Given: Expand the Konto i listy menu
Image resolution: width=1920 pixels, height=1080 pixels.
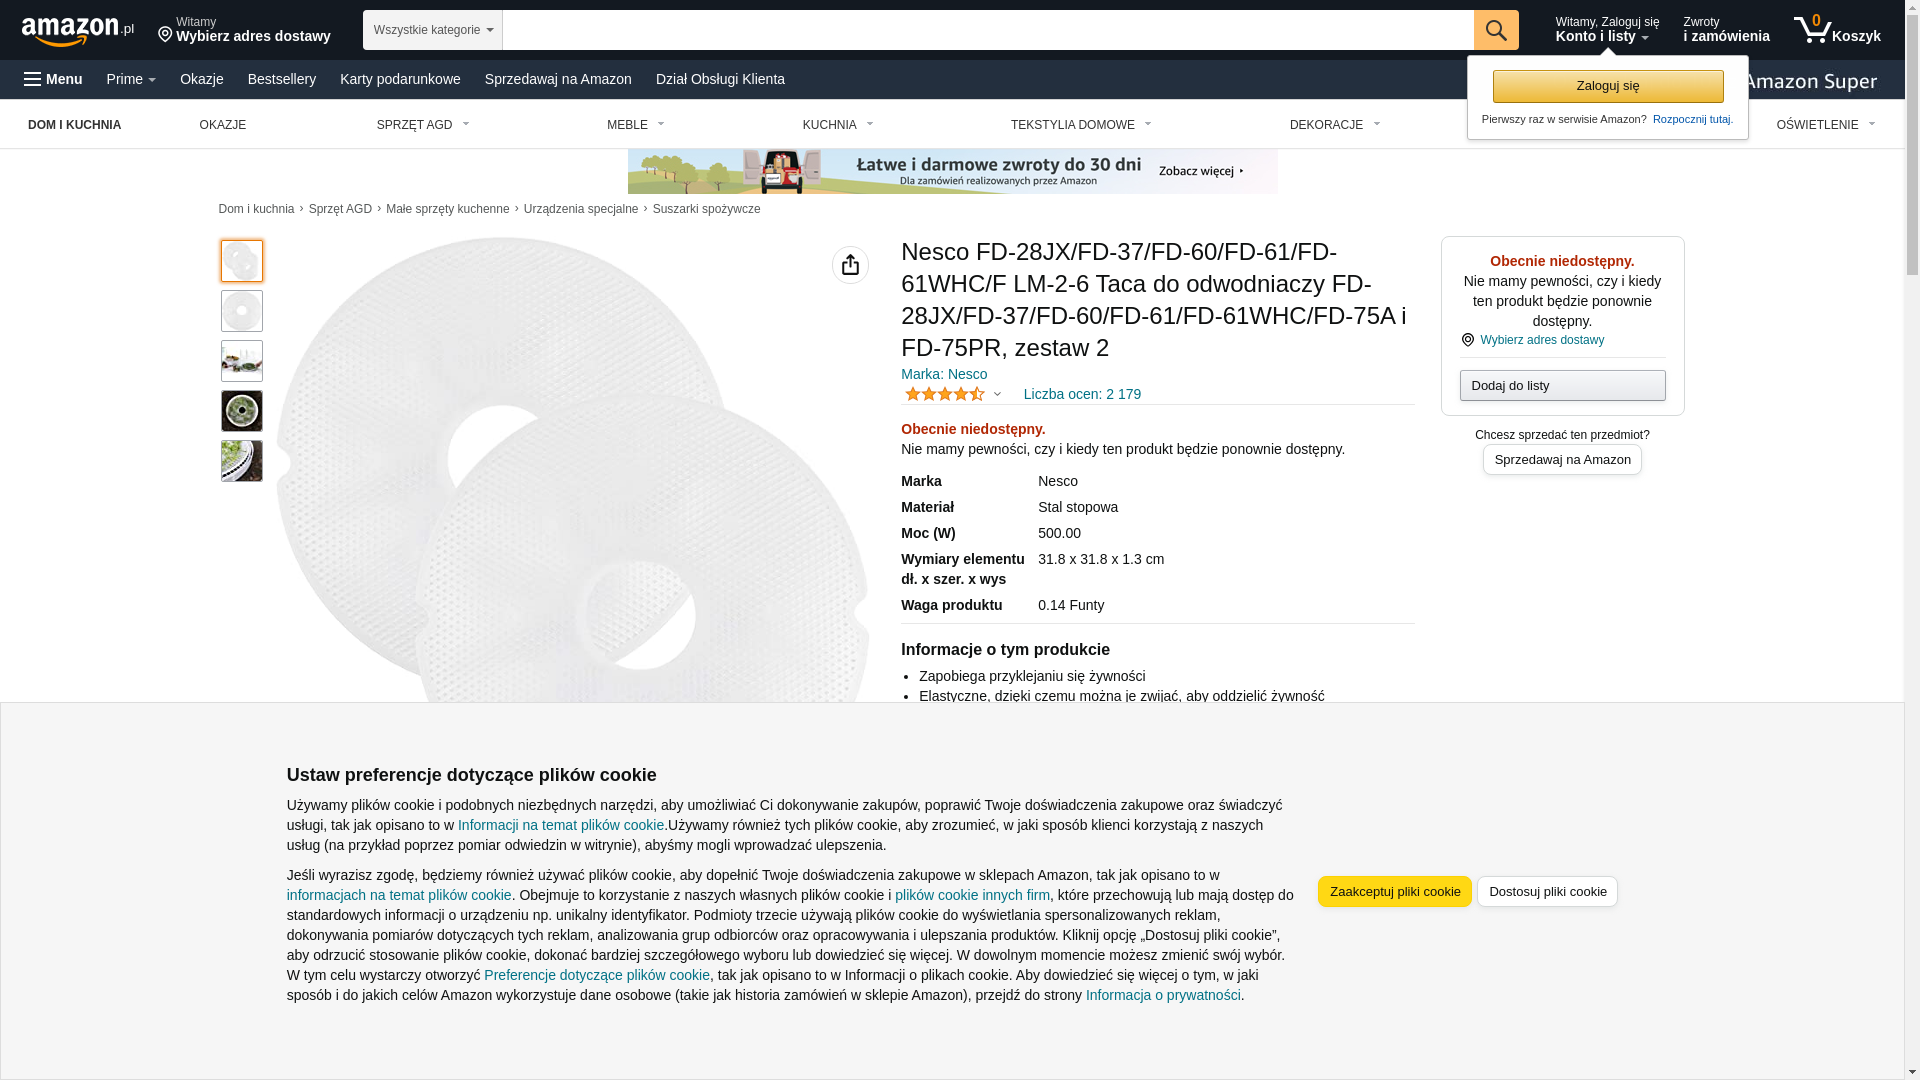Looking at the screenshot, I should click(x=1607, y=30).
